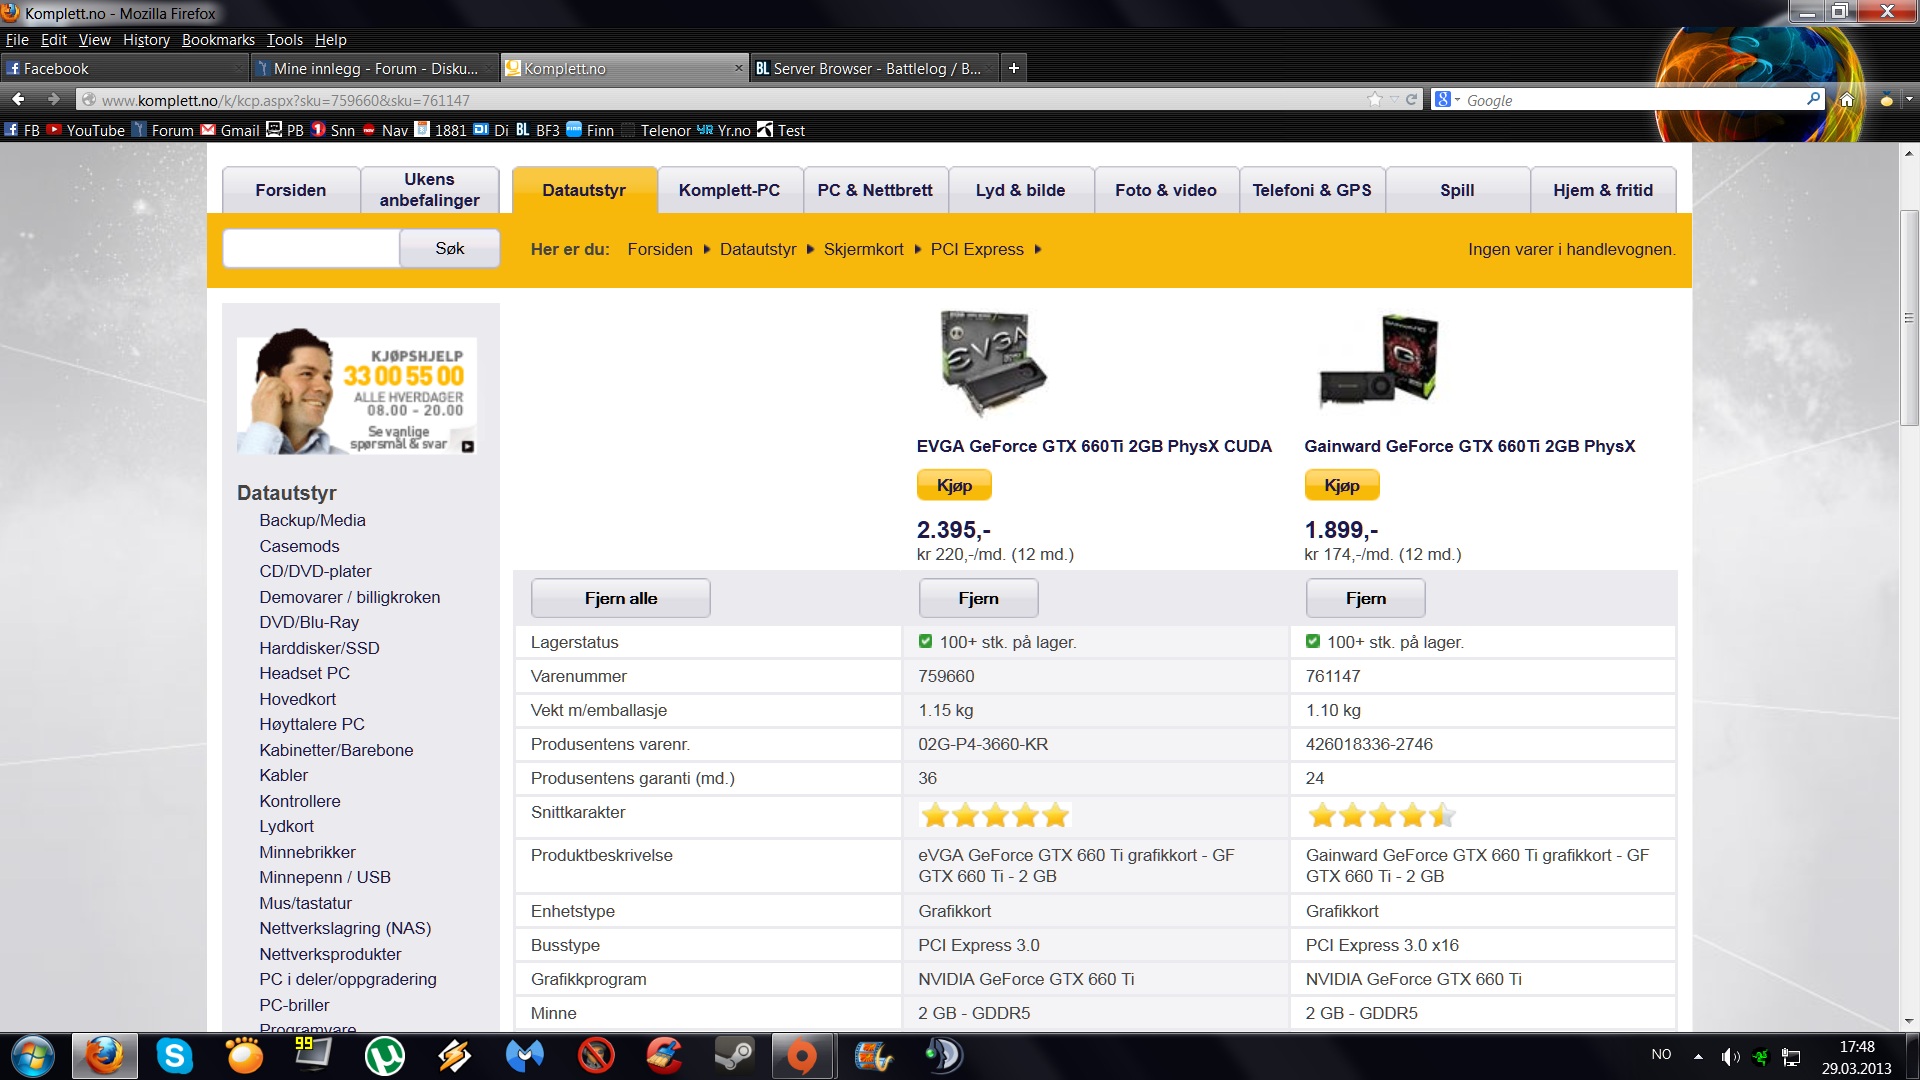Click the browser Forward arrow
The width and height of the screenshot is (1920, 1080).
pos(54,99)
